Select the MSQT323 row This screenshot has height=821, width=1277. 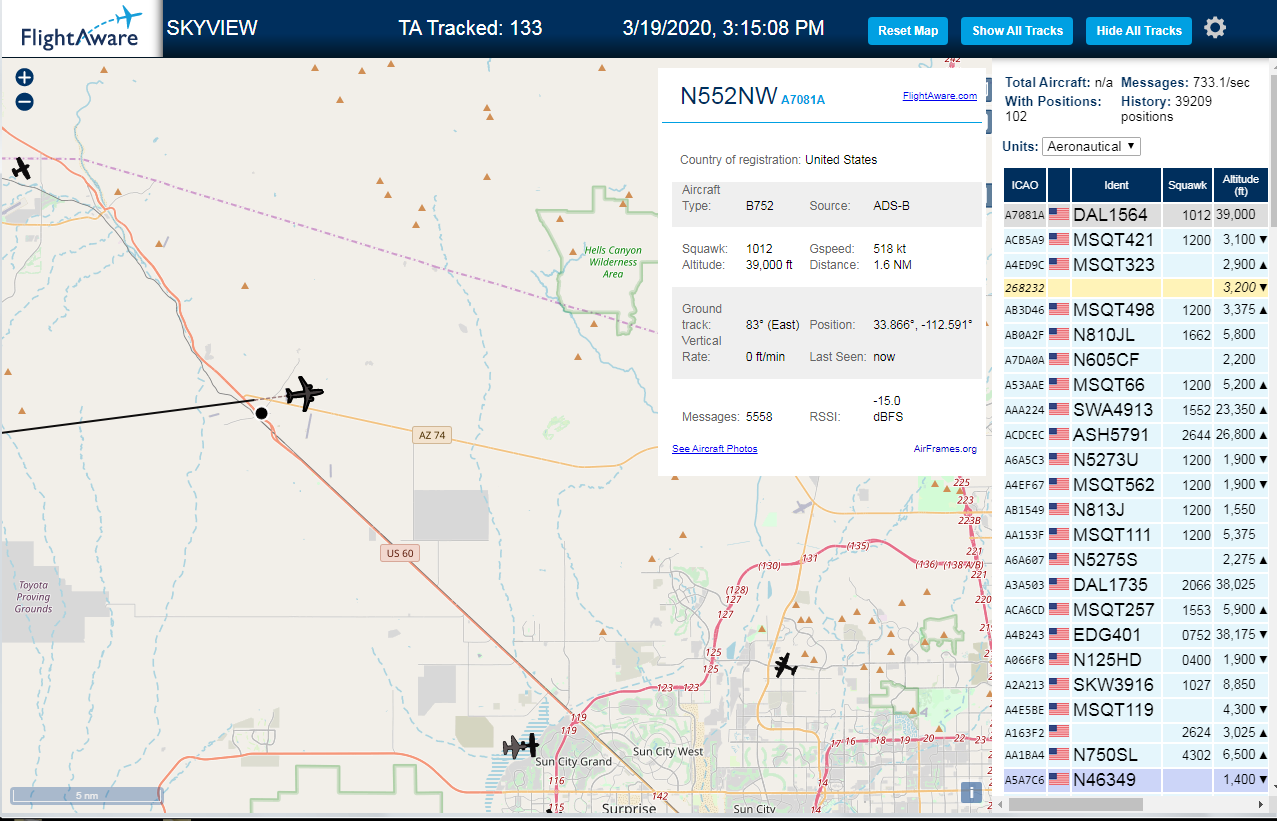click(x=1136, y=265)
